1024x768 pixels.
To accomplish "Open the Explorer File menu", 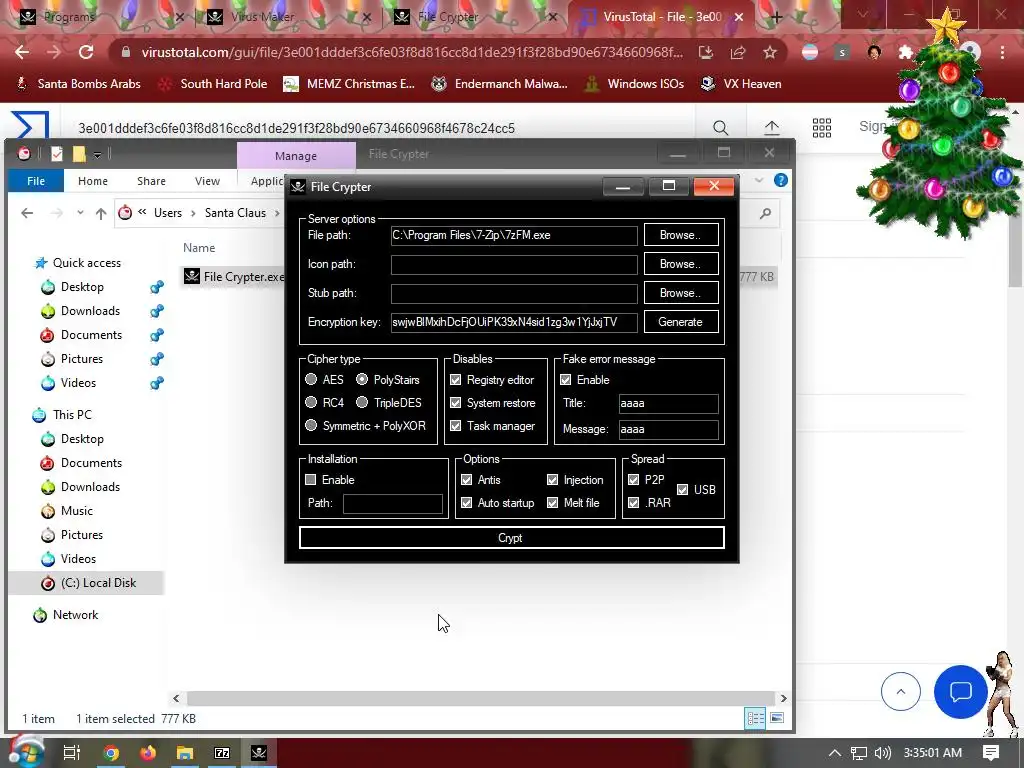I will coord(36,181).
